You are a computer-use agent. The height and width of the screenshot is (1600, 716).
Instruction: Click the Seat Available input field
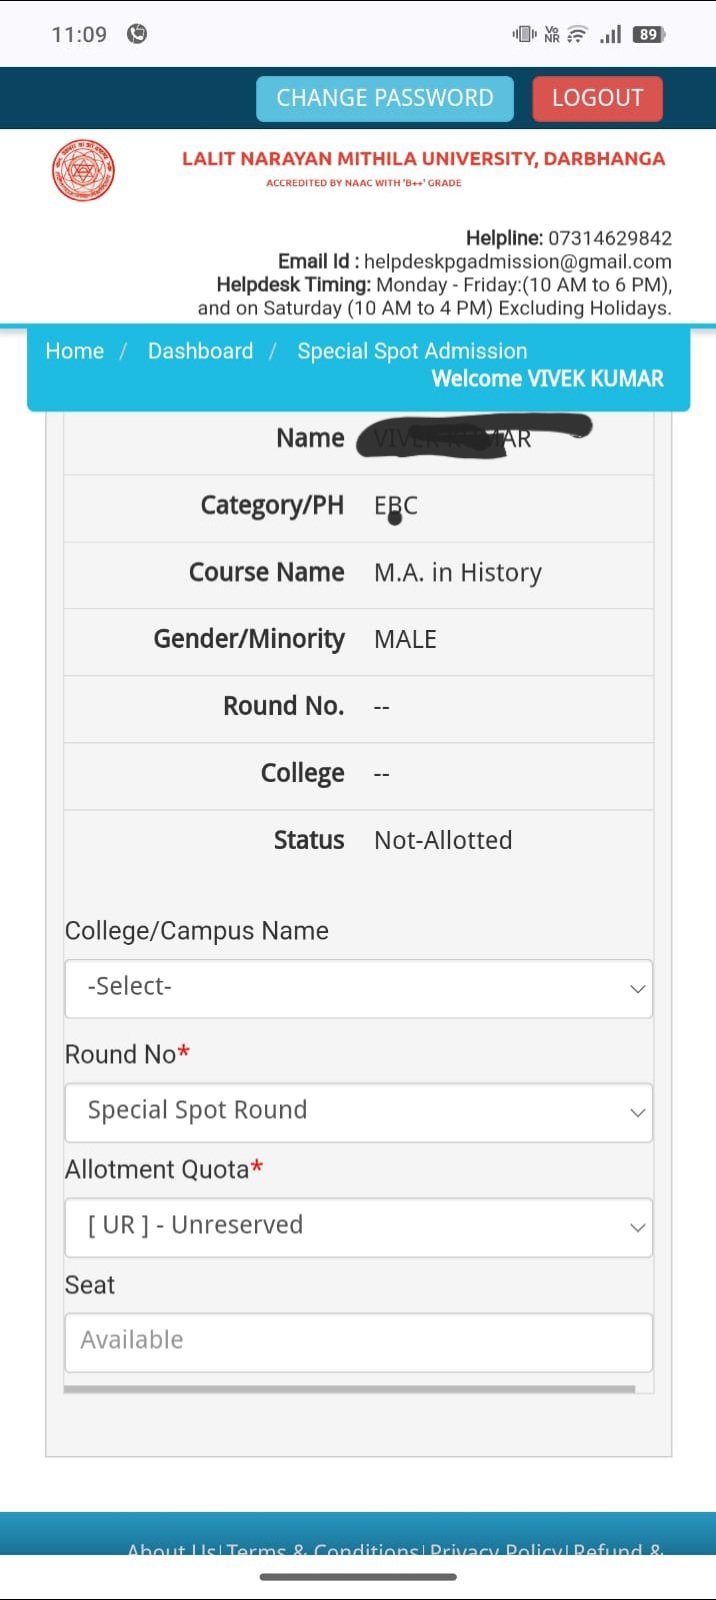click(x=358, y=1342)
